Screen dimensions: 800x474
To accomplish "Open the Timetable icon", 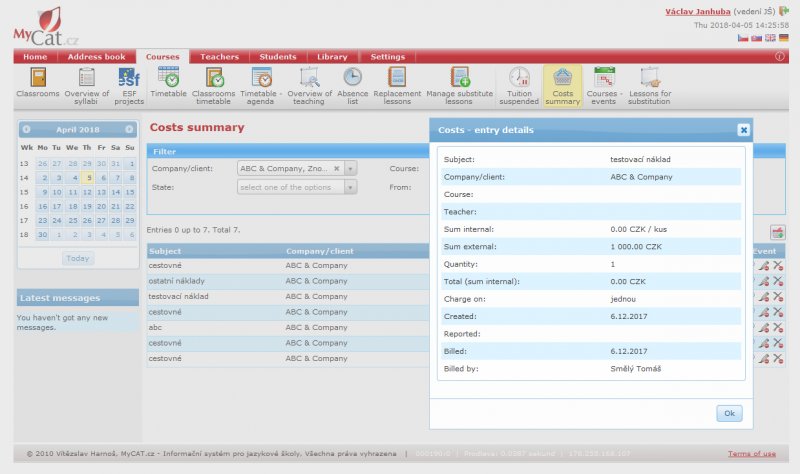I will [168, 78].
